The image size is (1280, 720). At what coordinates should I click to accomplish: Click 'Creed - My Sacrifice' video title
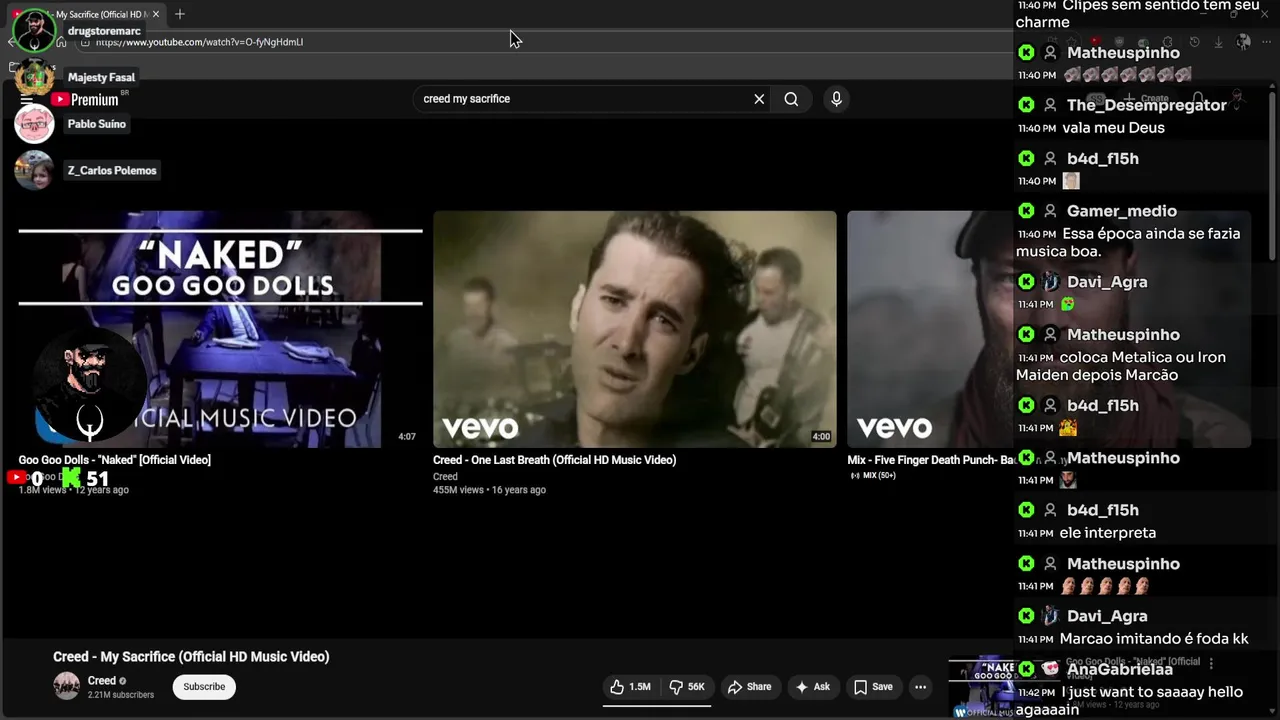pos(191,657)
